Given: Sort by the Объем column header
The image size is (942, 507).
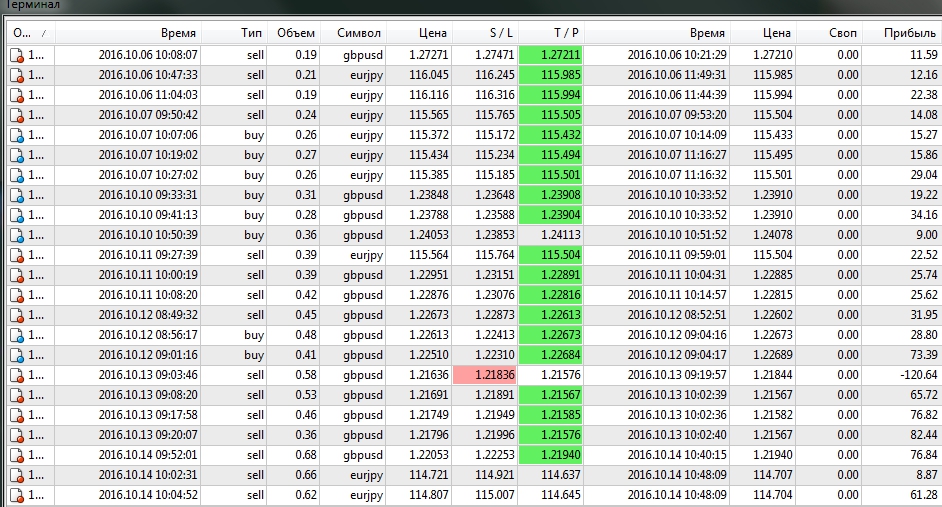Looking at the screenshot, I should (x=293, y=33).
